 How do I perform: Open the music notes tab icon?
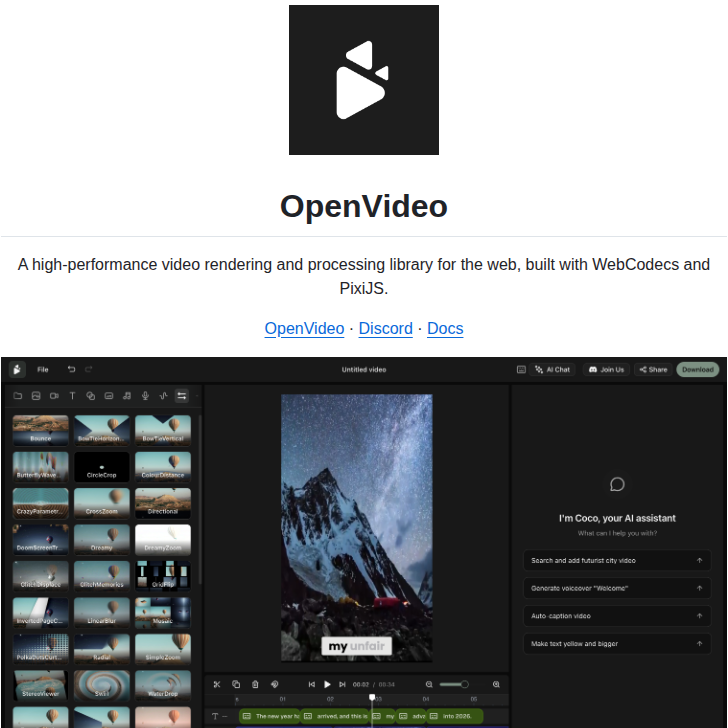pyautogui.click(x=127, y=396)
